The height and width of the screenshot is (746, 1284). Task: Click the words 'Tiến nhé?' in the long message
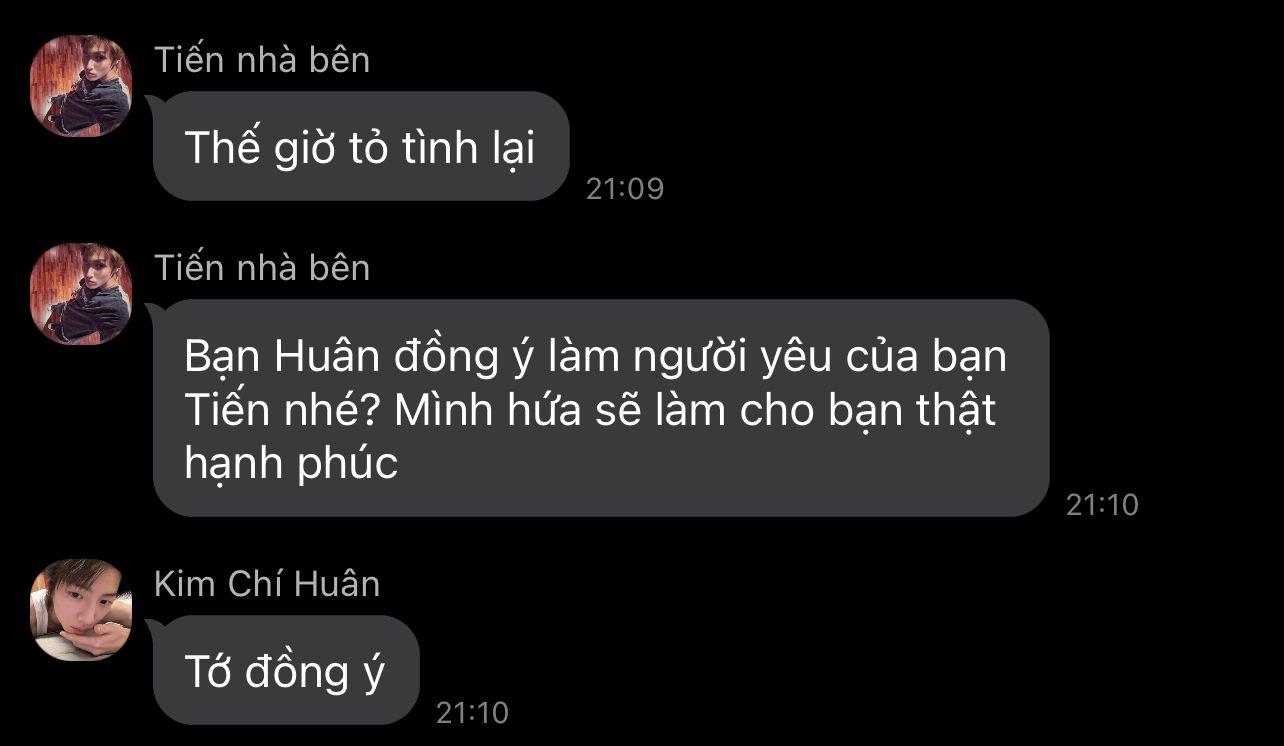279,411
